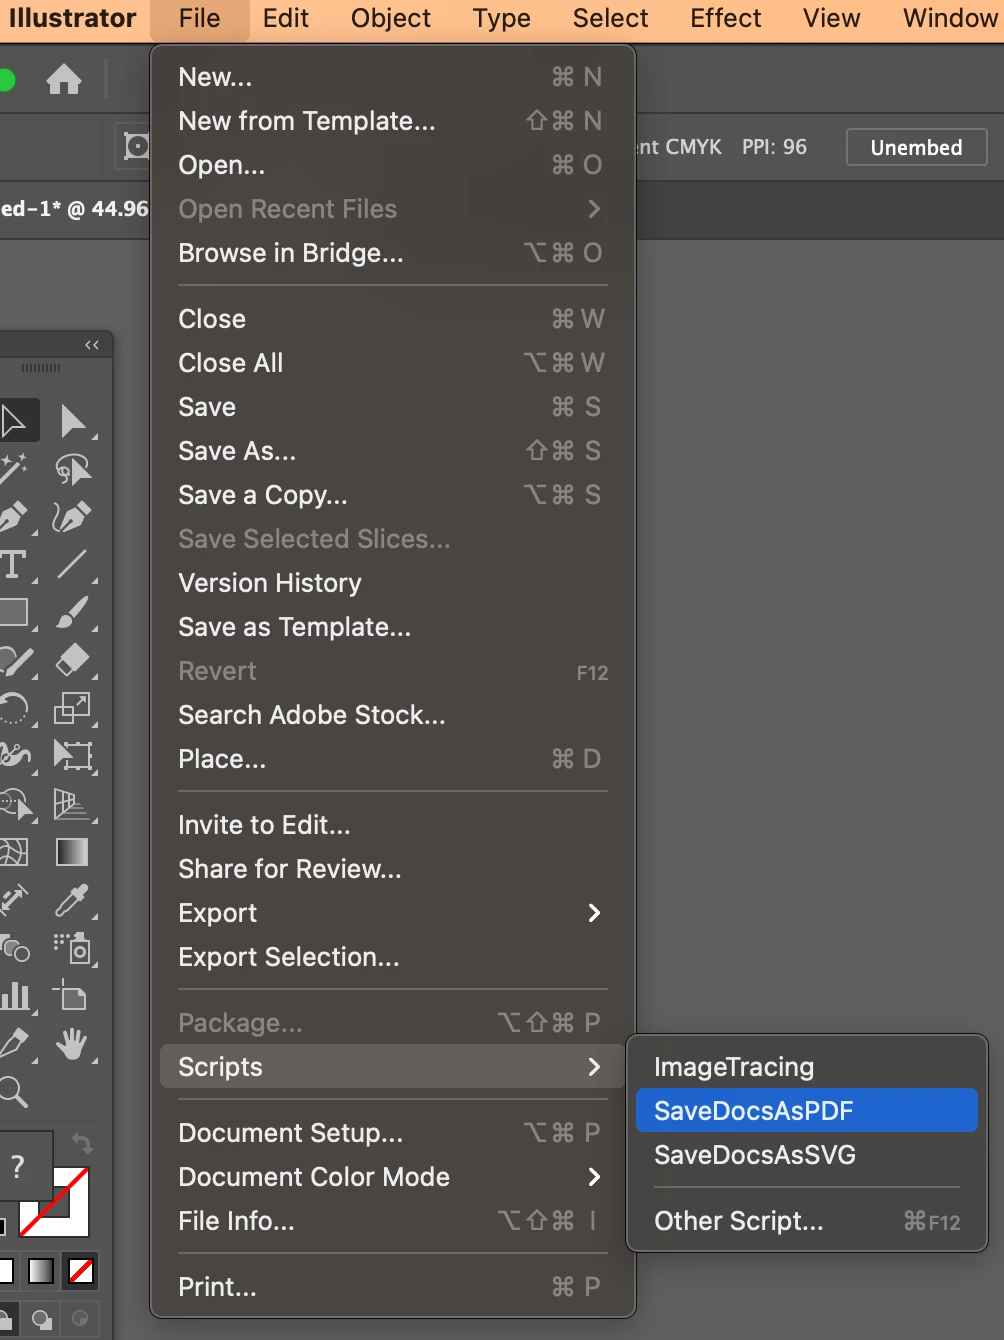Choose New from Template…
The image size is (1004, 1340).
click(x=393, y=121)
